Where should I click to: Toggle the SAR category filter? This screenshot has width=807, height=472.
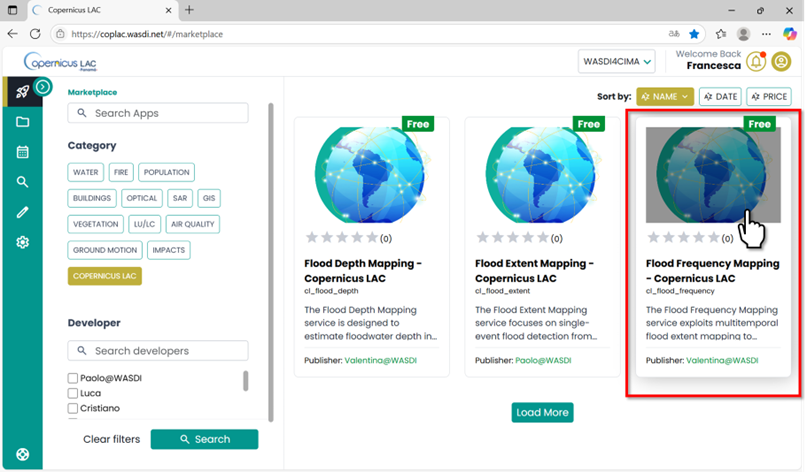(x=180, y=198)
